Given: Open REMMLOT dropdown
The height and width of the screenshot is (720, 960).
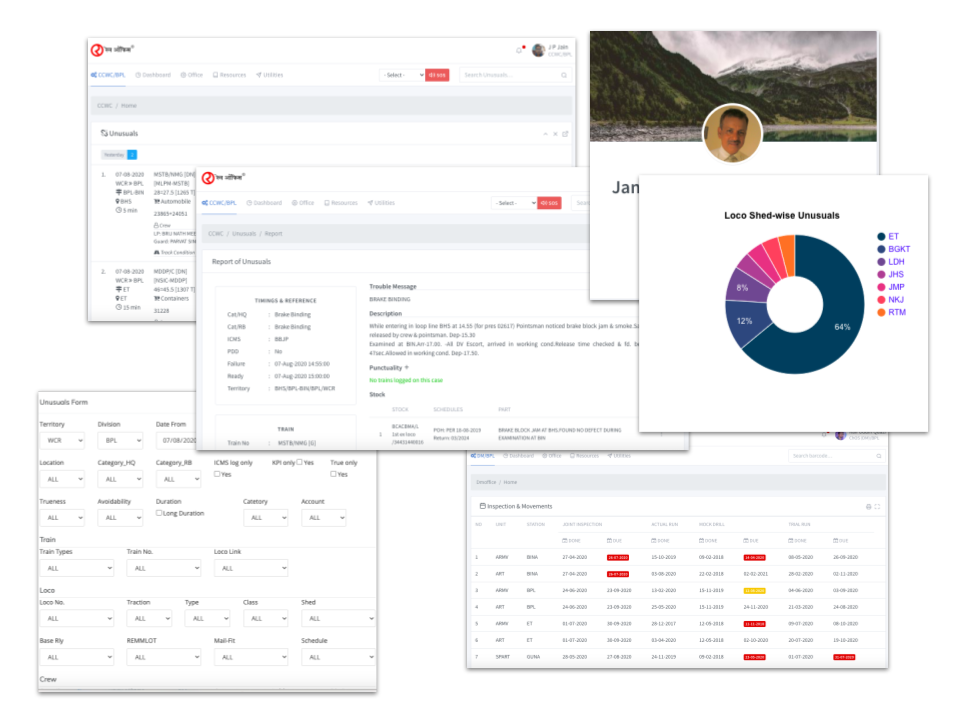Looking at the screenshot, I should [163, 657].
